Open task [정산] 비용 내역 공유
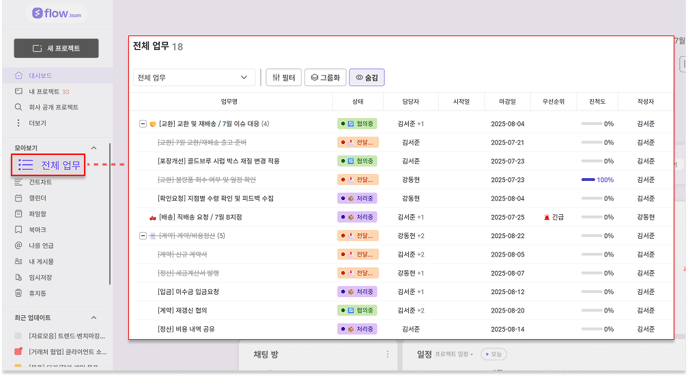Image resolution: width=688 pixels, height=376 pixels. [x=186, y=329]
